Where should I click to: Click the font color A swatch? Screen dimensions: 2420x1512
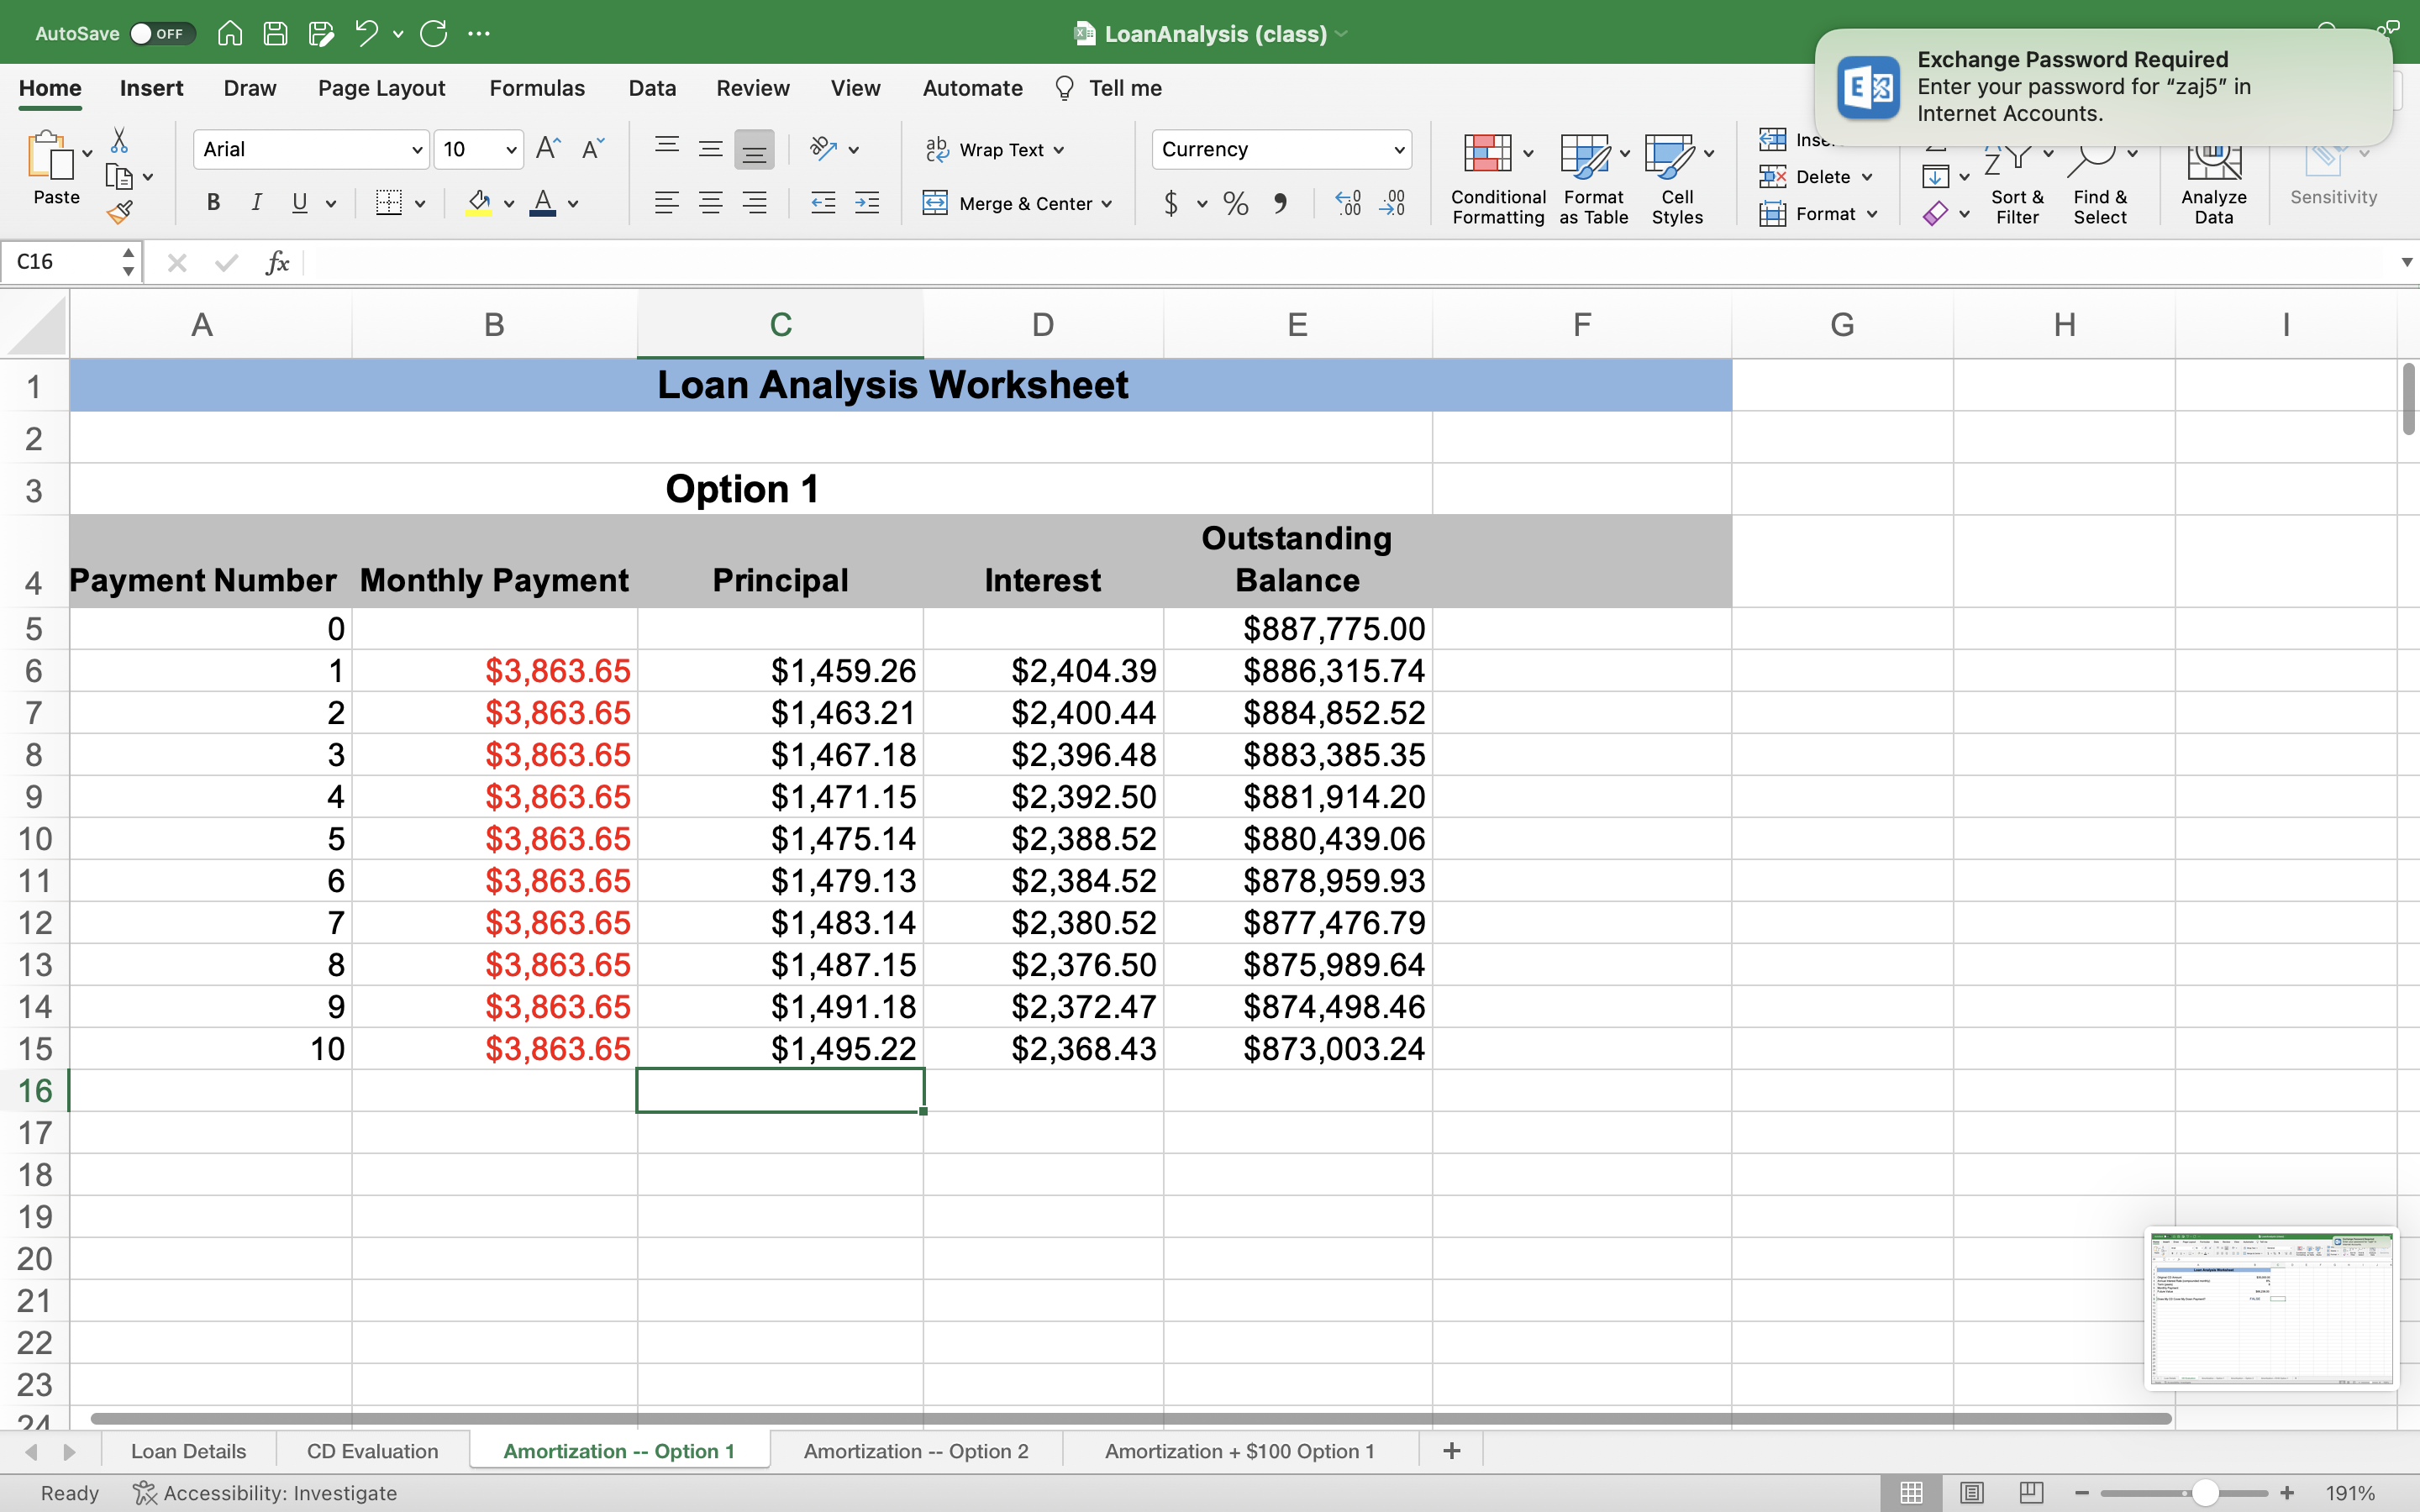coord(543,204)
